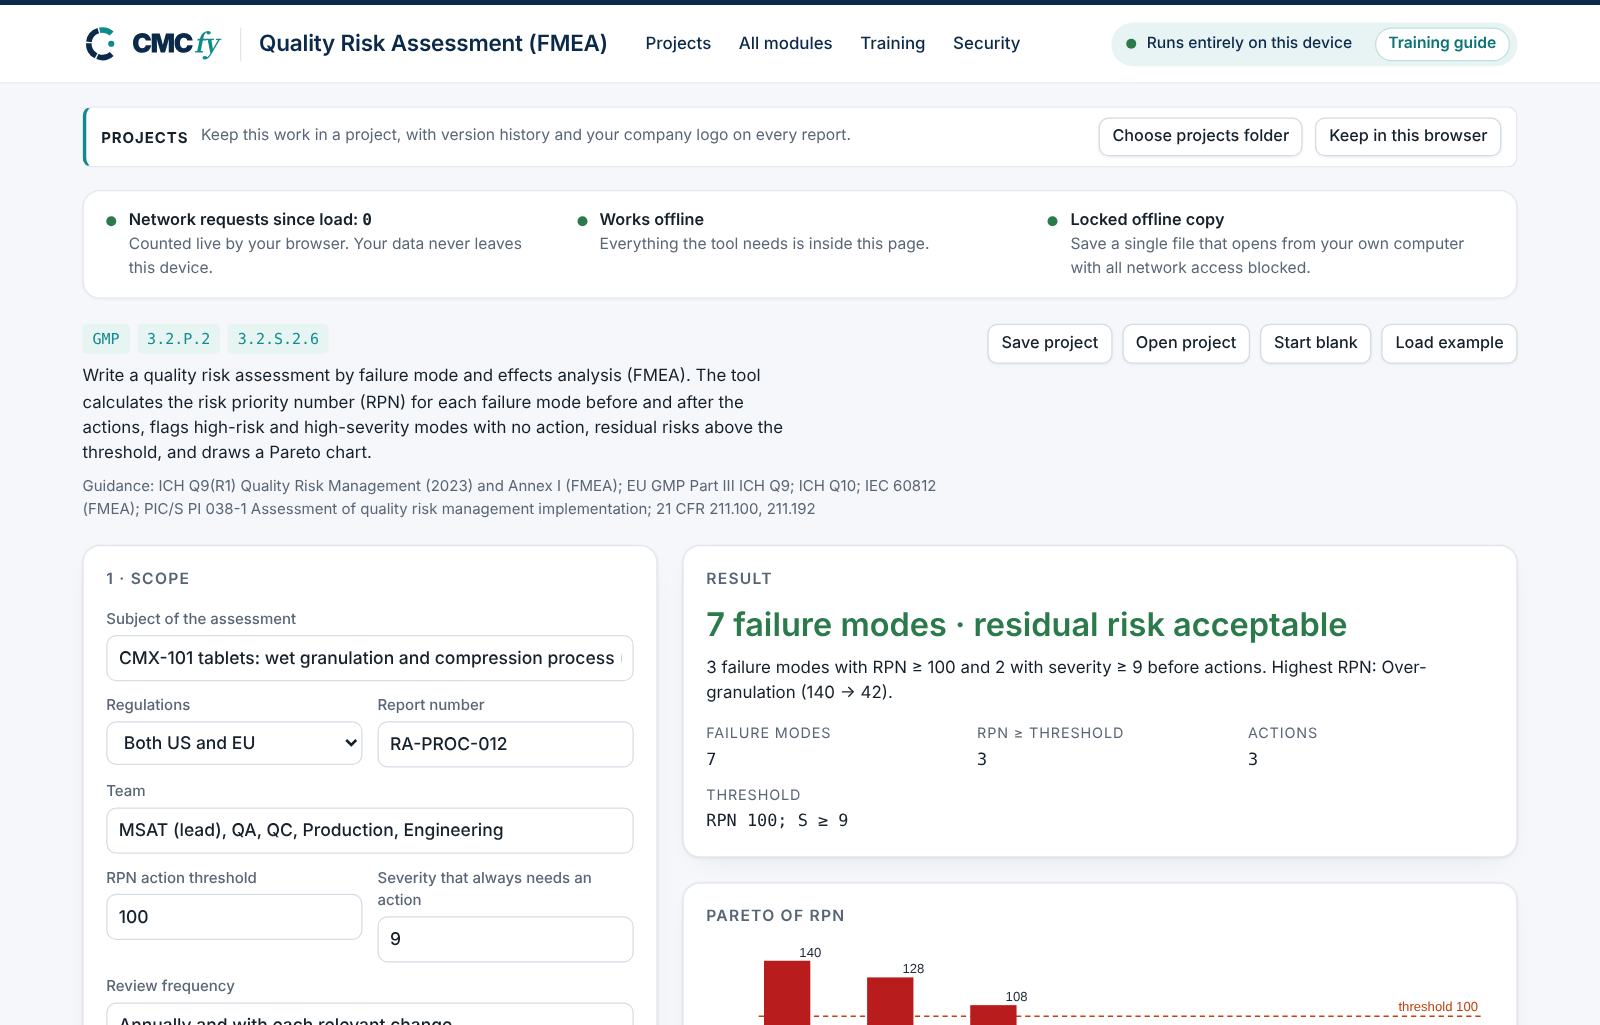Expand the Regulations dropdown

(x=234, y=743)
